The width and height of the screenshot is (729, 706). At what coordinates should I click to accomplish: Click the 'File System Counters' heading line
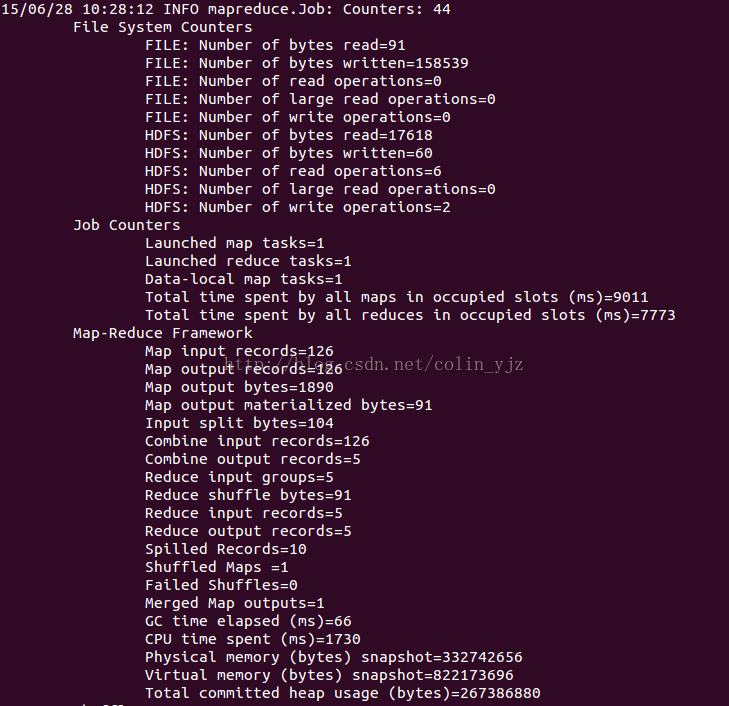click(x=163, y=27)
